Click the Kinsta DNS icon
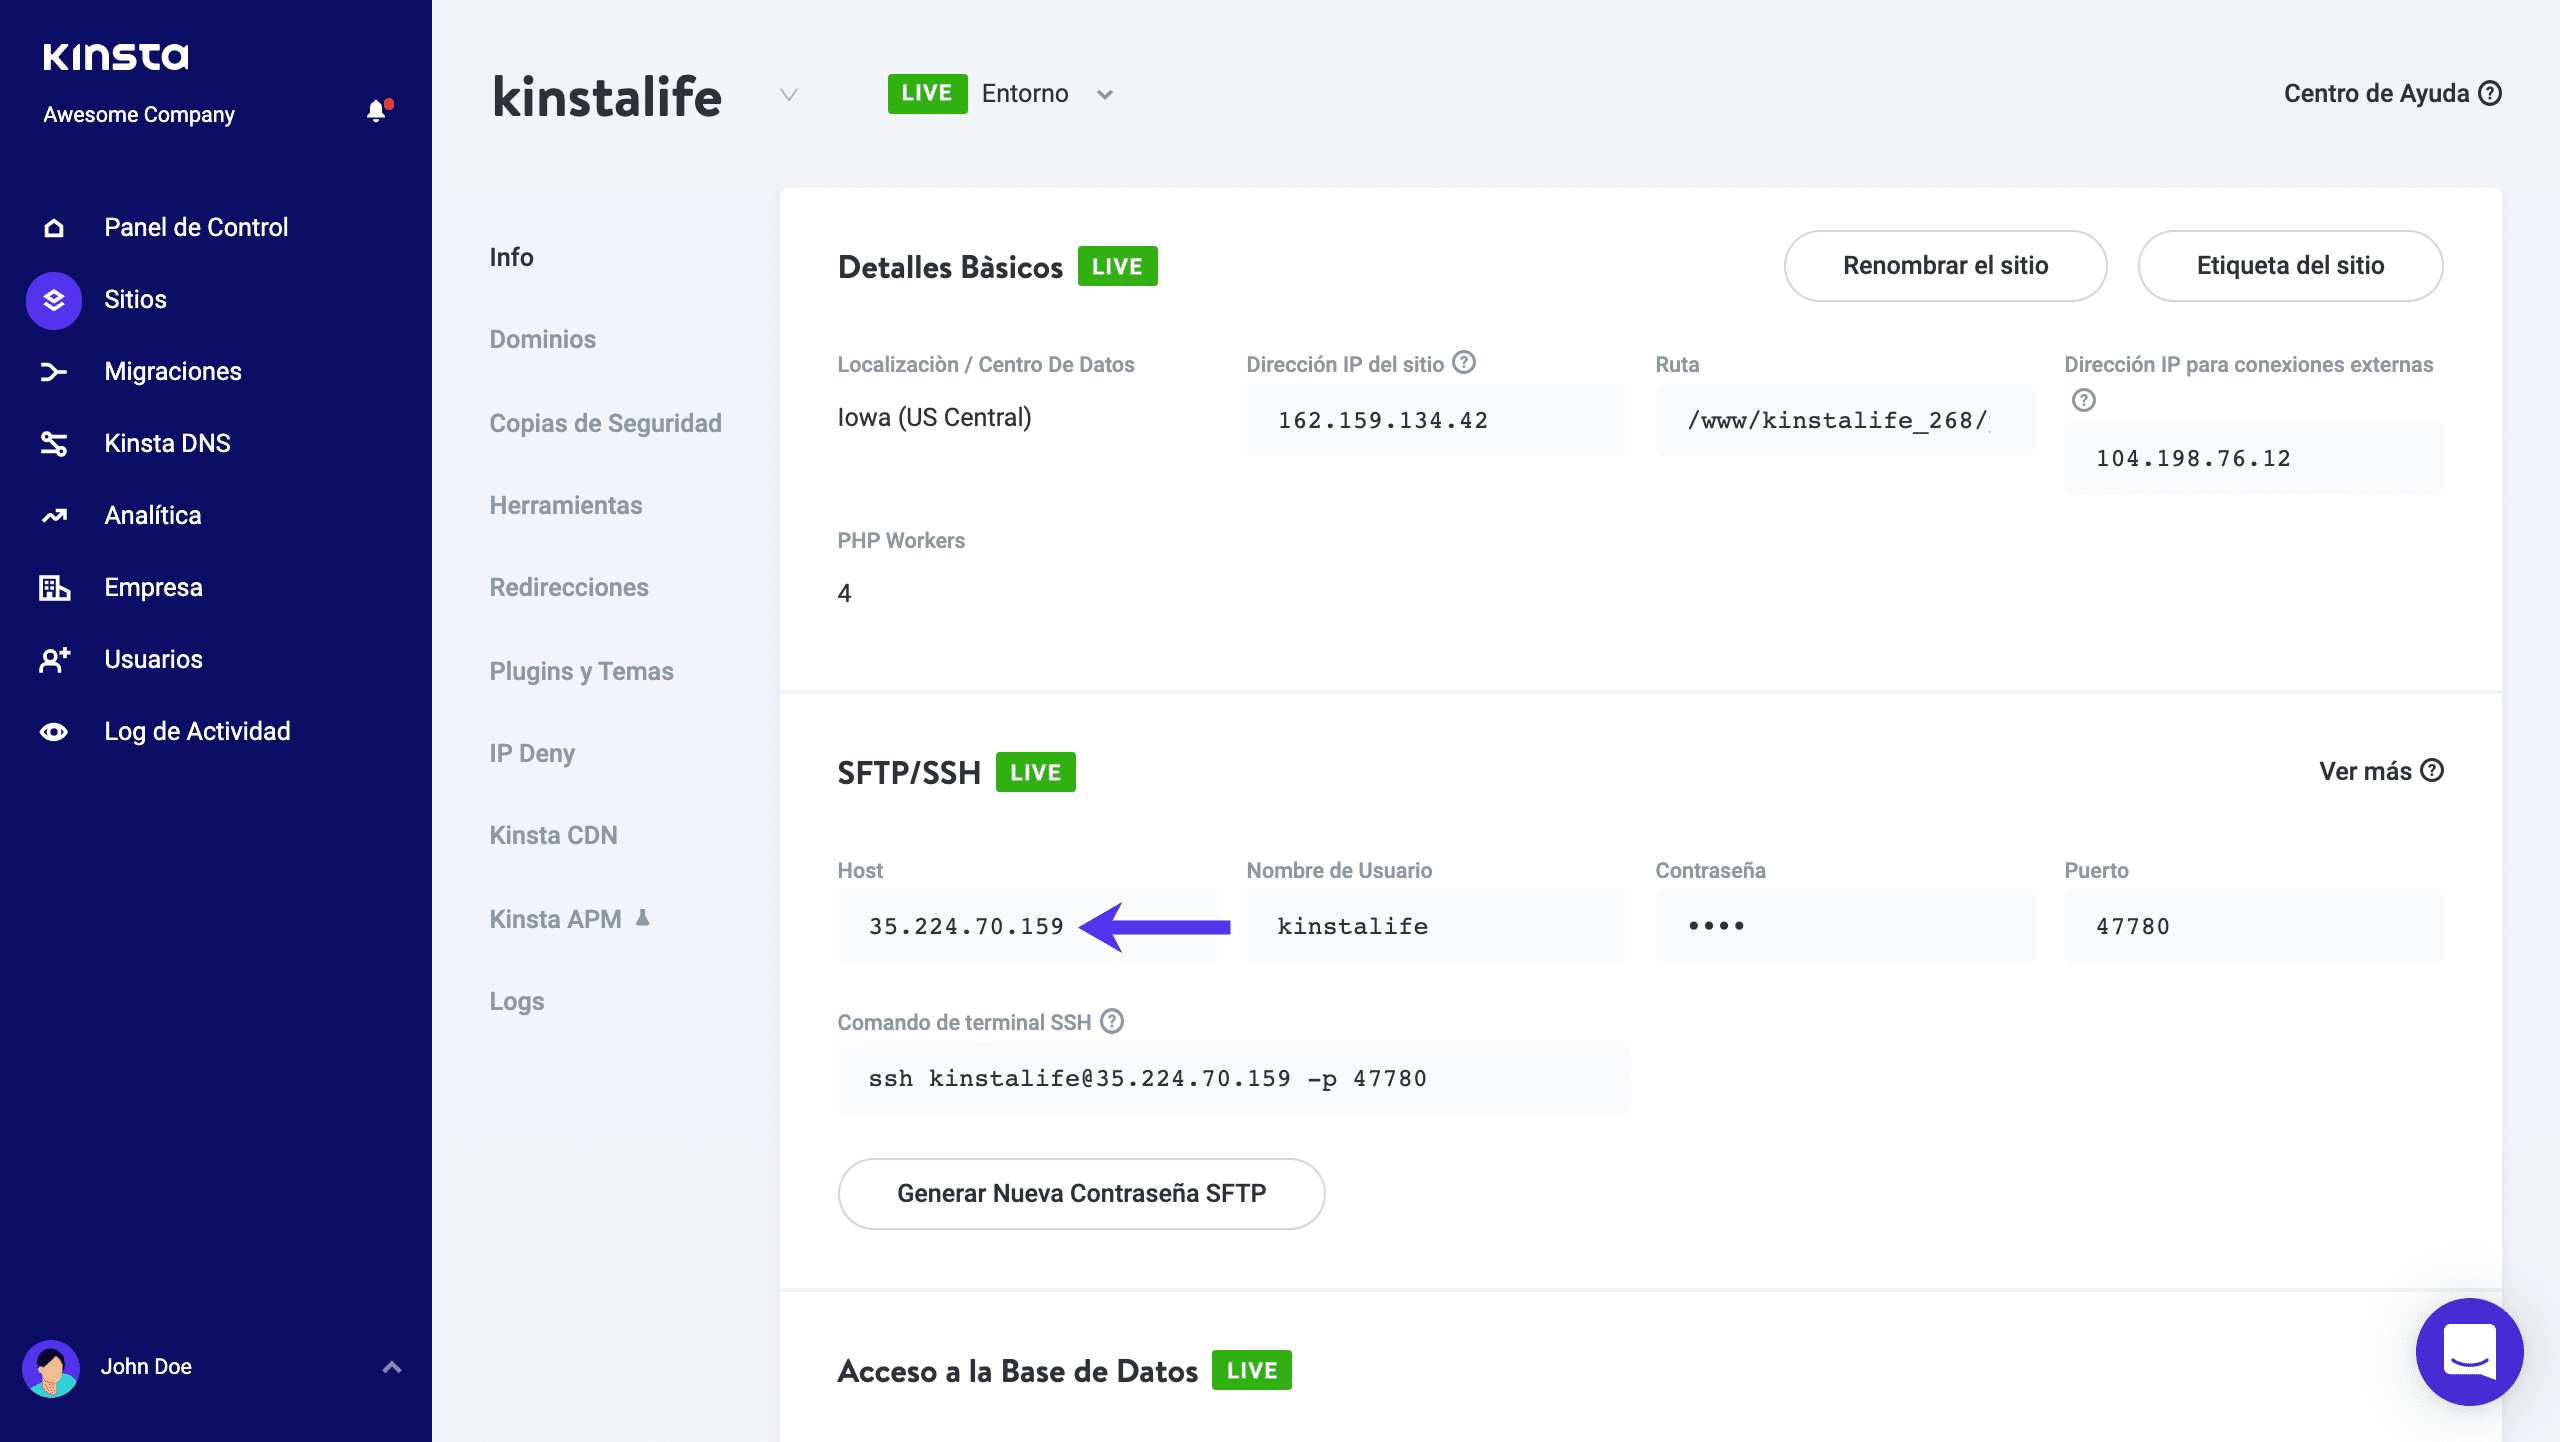The width and height of the screenshot is (2560, 1442). (54, 444)
